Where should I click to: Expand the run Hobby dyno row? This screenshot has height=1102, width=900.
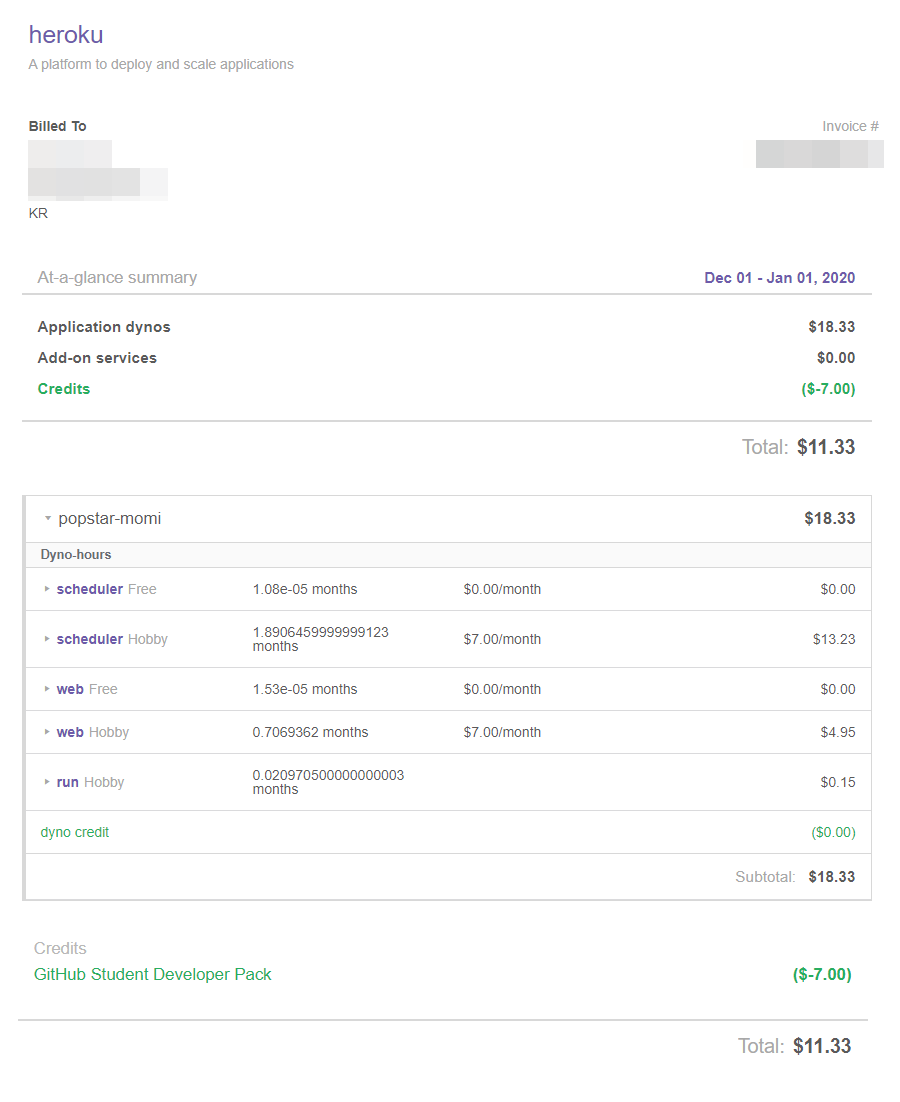point(47,782)
